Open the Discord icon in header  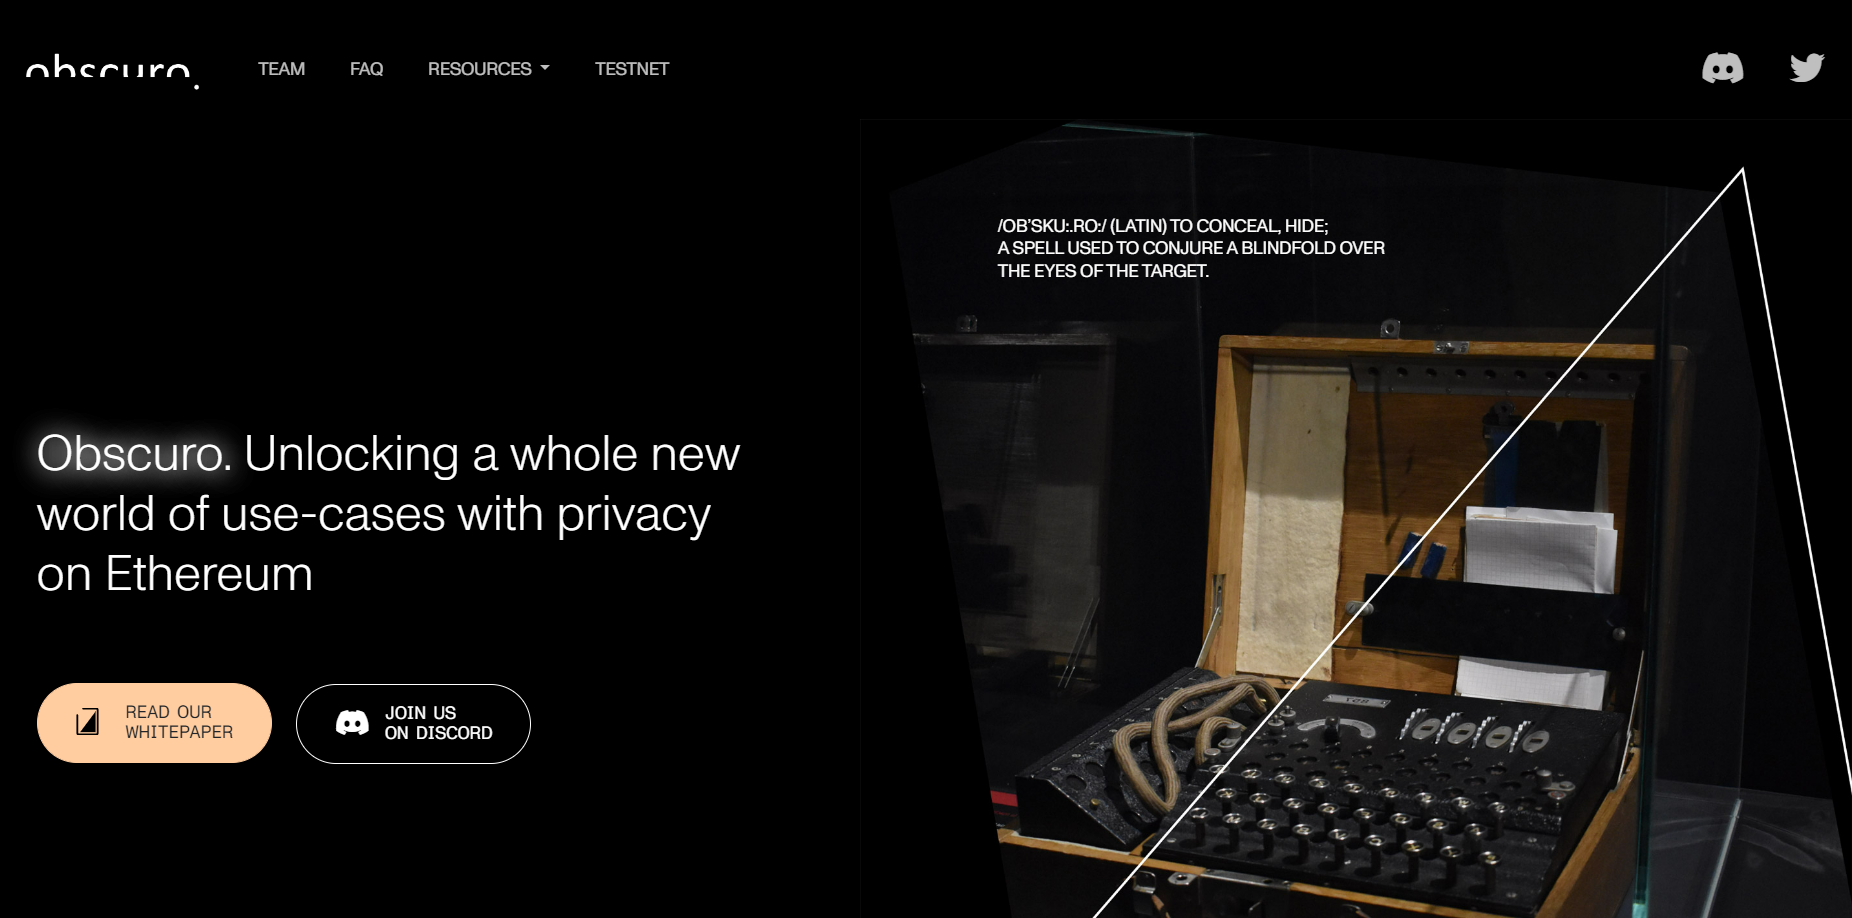1722,68
